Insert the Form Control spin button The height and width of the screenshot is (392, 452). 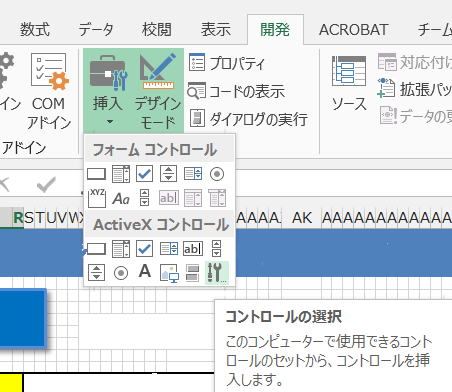click(168, 174)
